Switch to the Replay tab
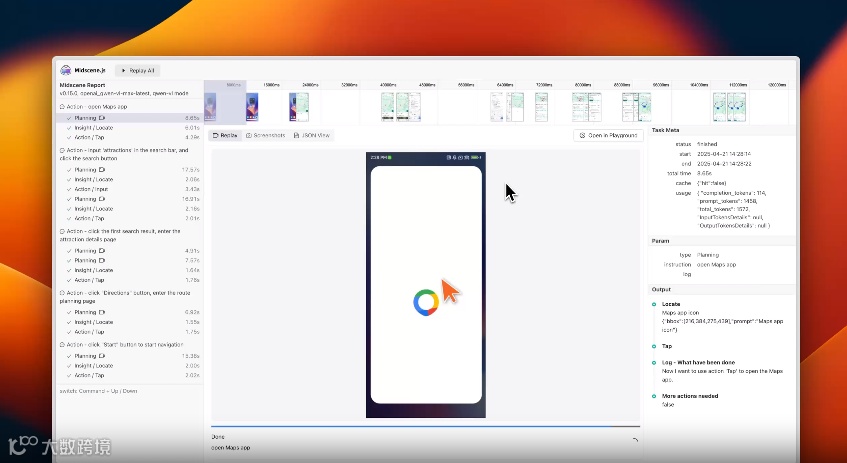Image resolution: width=847 pixels, height=463 pixels. (x=225, y=135)
